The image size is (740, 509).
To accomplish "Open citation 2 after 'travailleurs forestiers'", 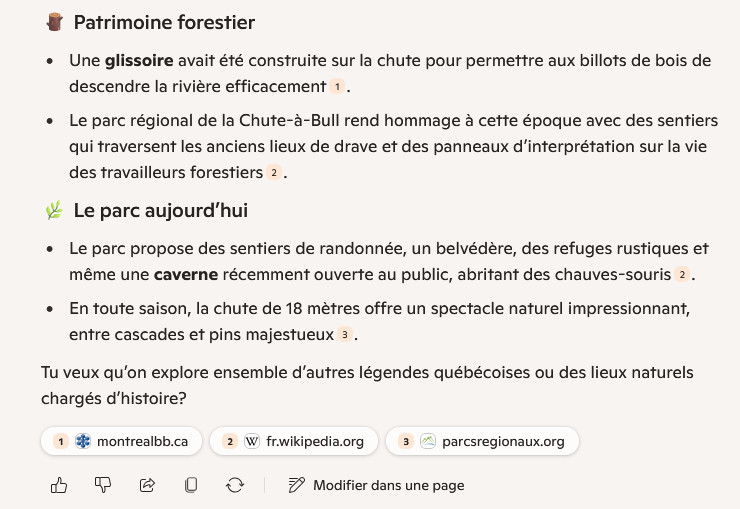I will coord(273,173).
